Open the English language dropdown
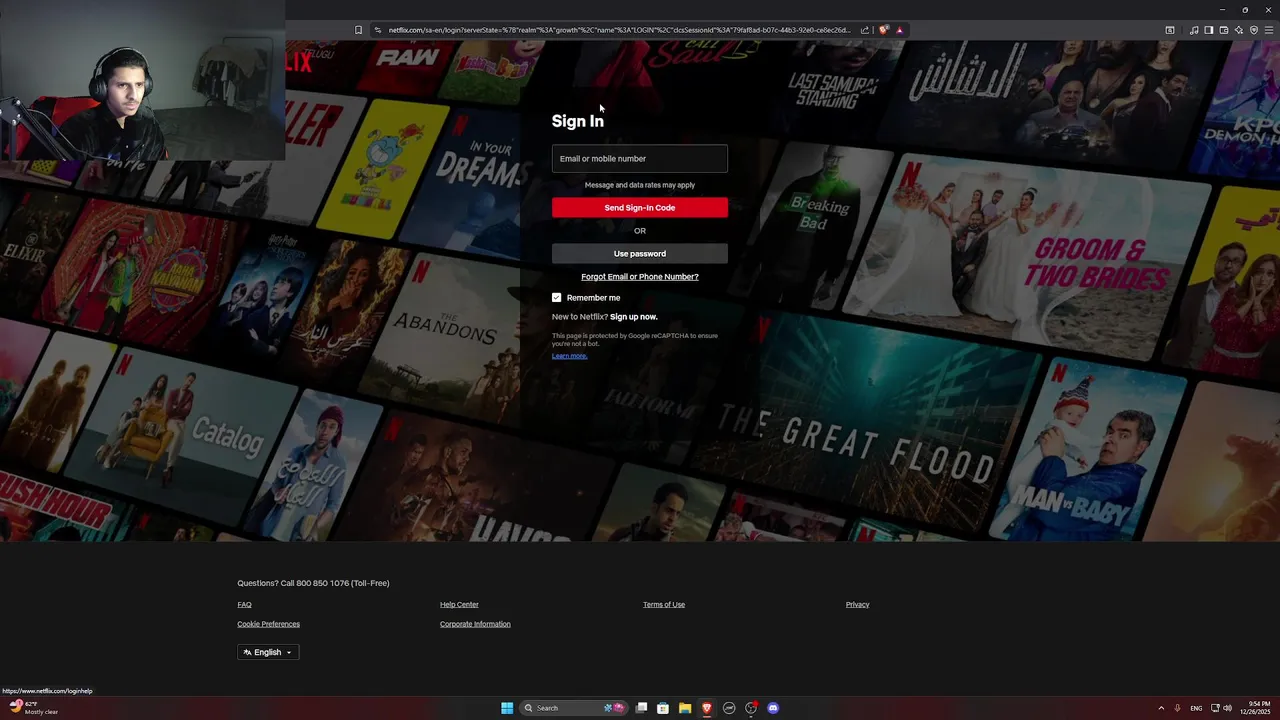This screenshot has width=1280, height=720. [x=268, y=652]
